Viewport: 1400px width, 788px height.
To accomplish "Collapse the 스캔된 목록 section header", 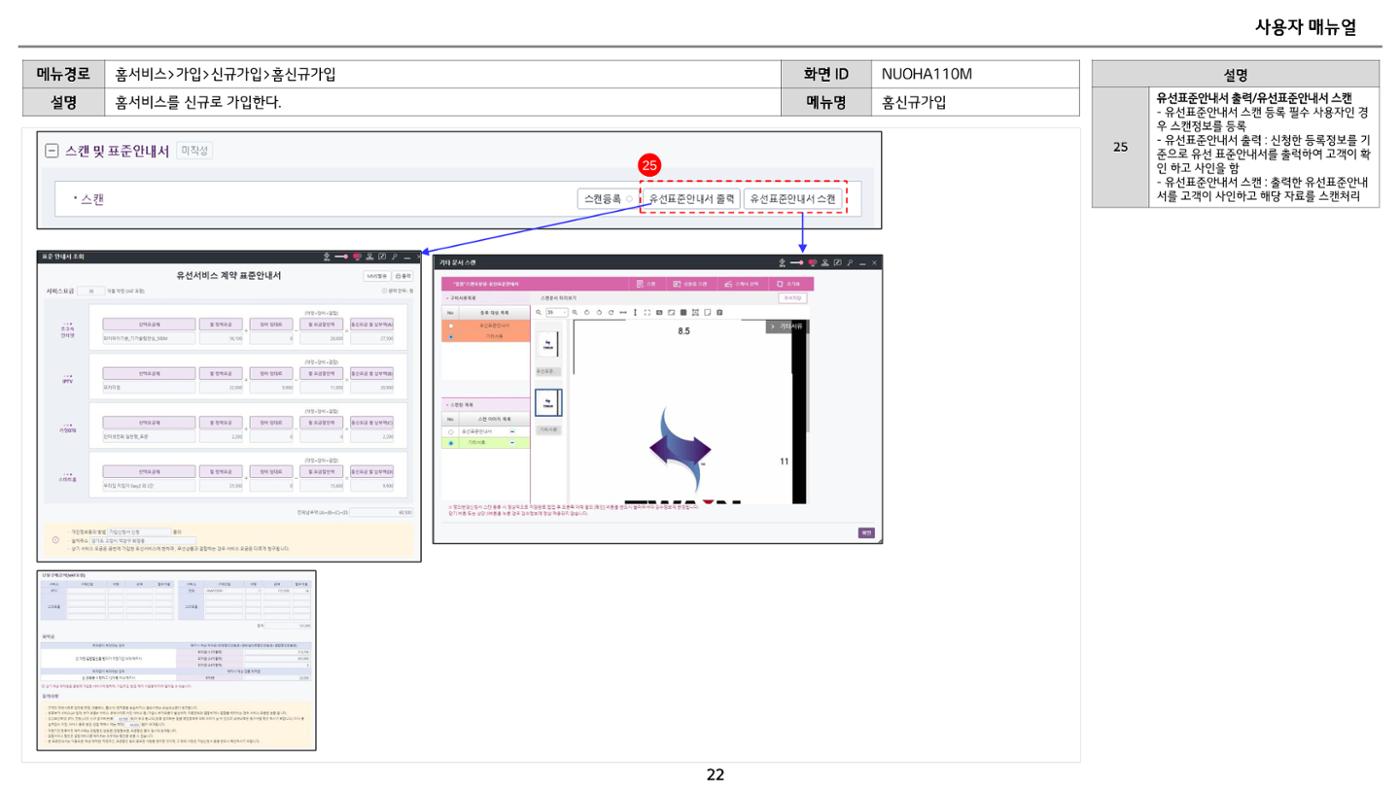I will tap(486, 405).
